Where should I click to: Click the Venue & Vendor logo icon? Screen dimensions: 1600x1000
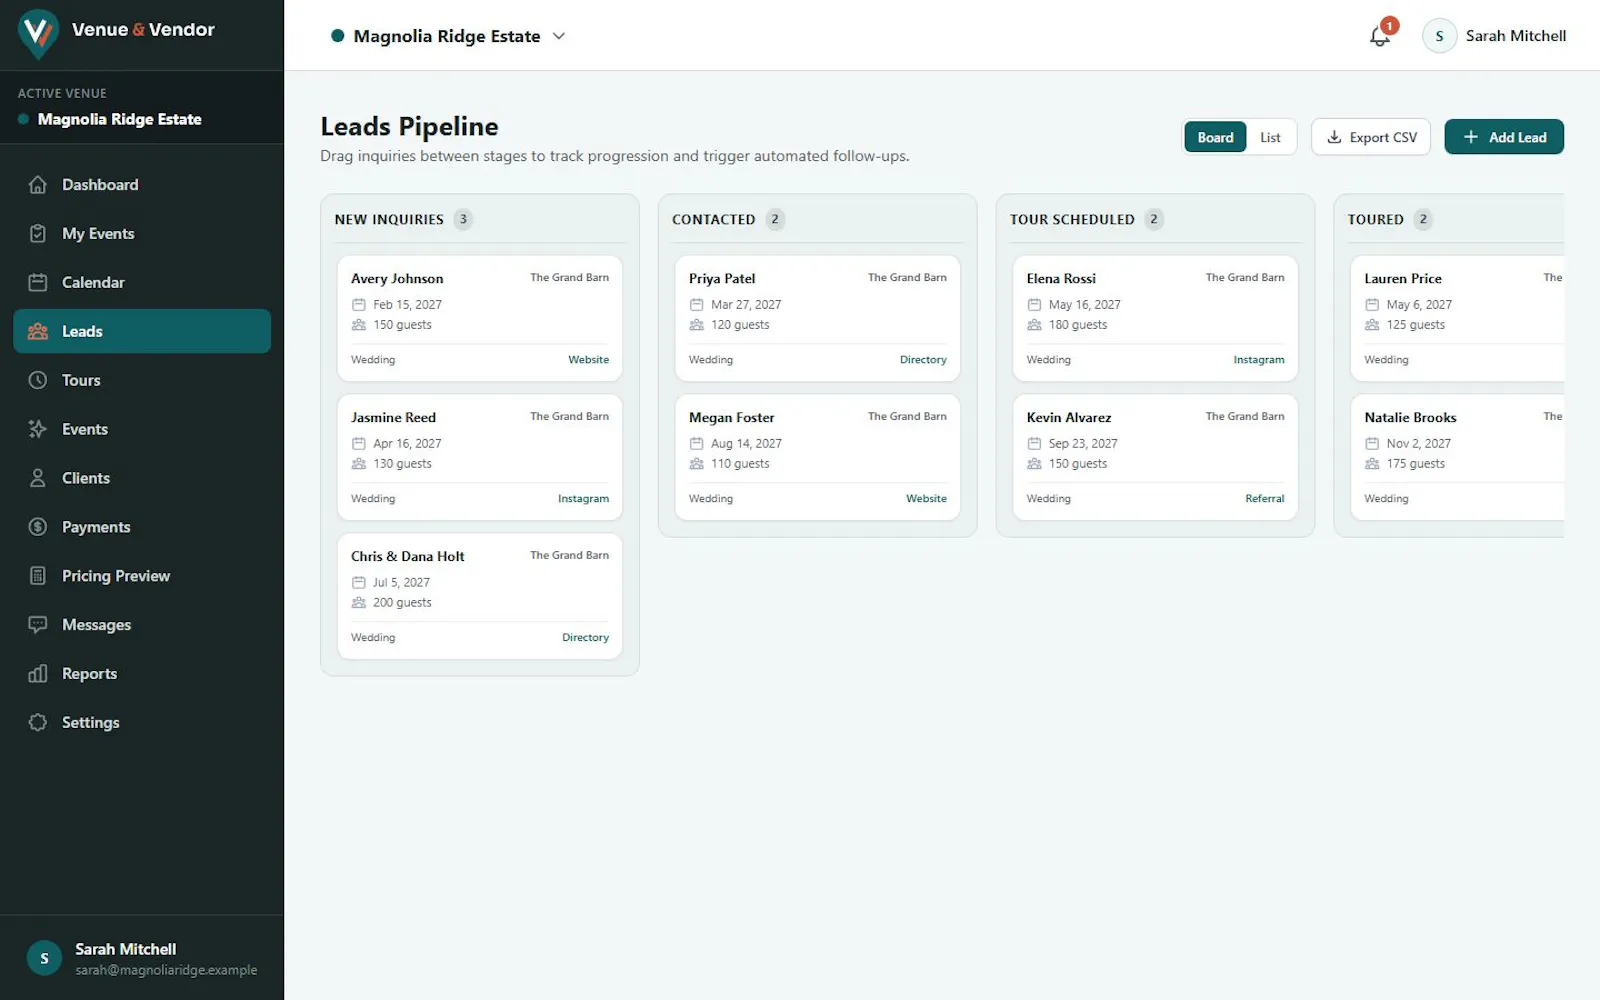coord(38,33)
